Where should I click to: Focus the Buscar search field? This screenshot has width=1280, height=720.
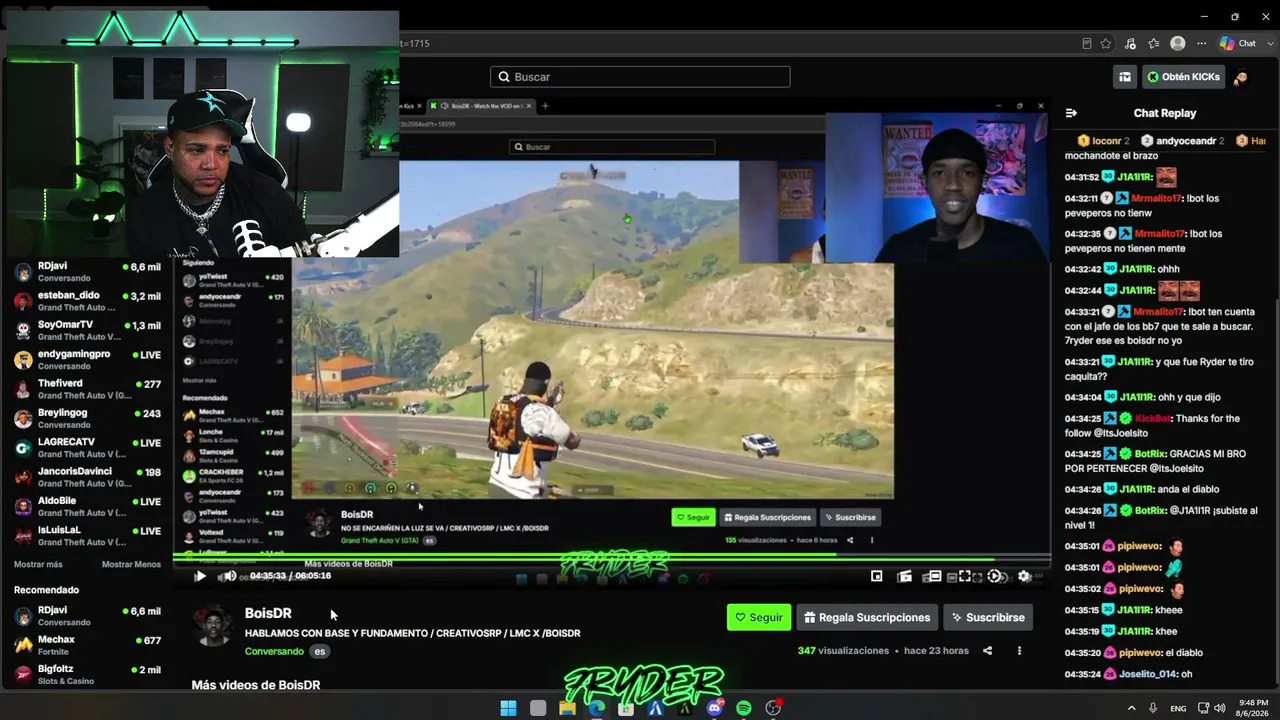coord(640,77)
